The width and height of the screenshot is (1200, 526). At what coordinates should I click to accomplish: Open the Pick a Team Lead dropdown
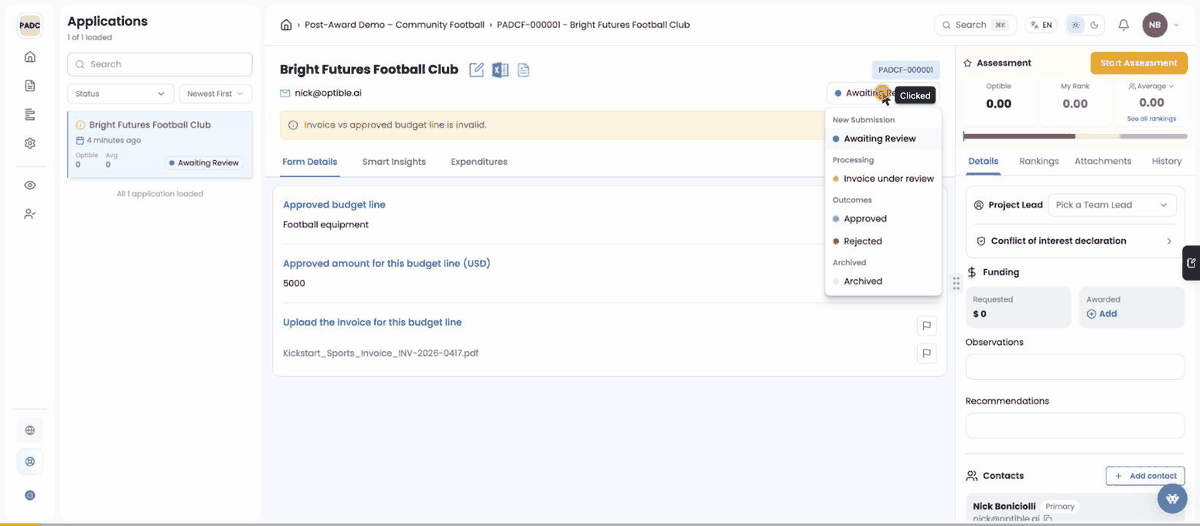pyautogui.click(x=1112, y=205)
